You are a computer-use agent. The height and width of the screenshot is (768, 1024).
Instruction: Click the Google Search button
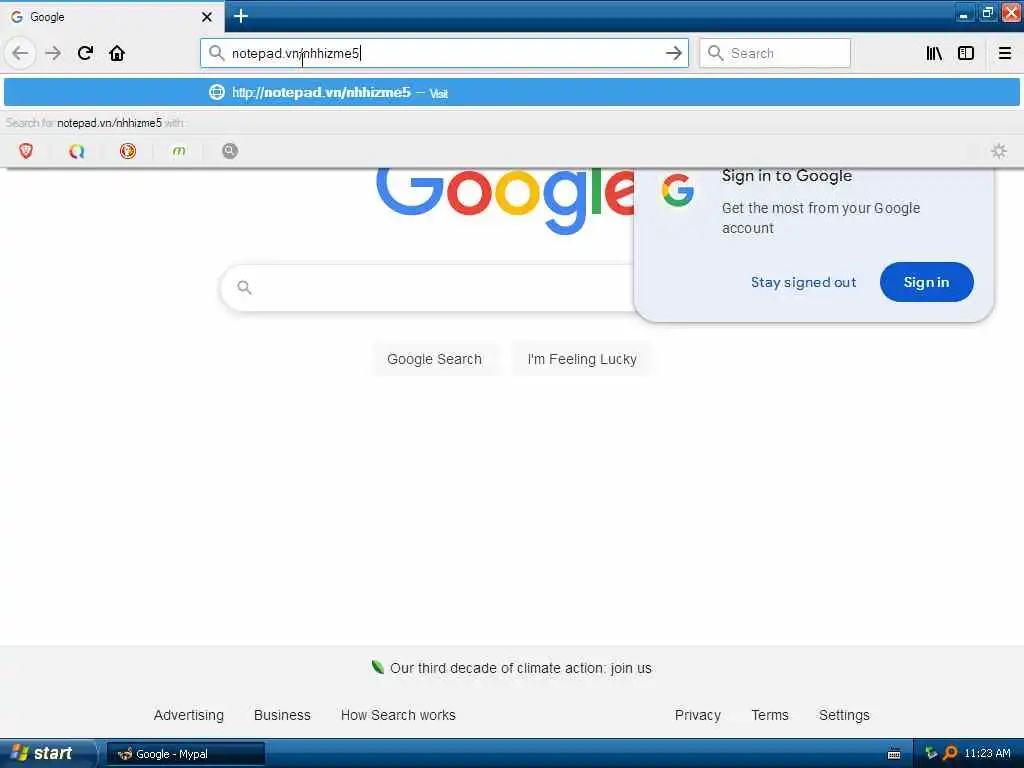point(434,359)
